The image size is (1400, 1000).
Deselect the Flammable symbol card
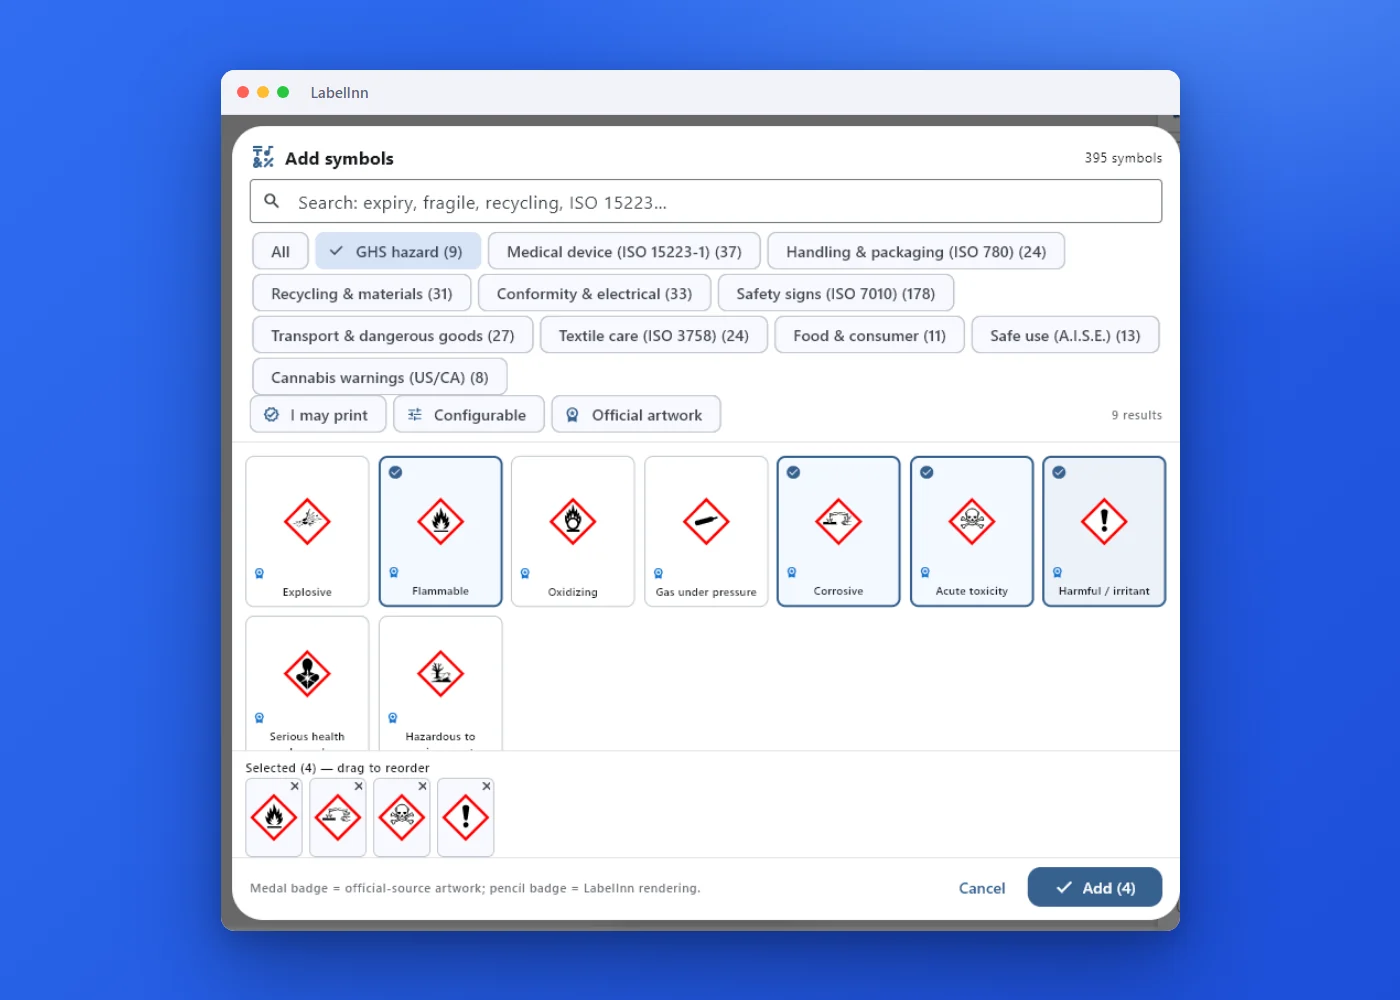pos(440,531)
